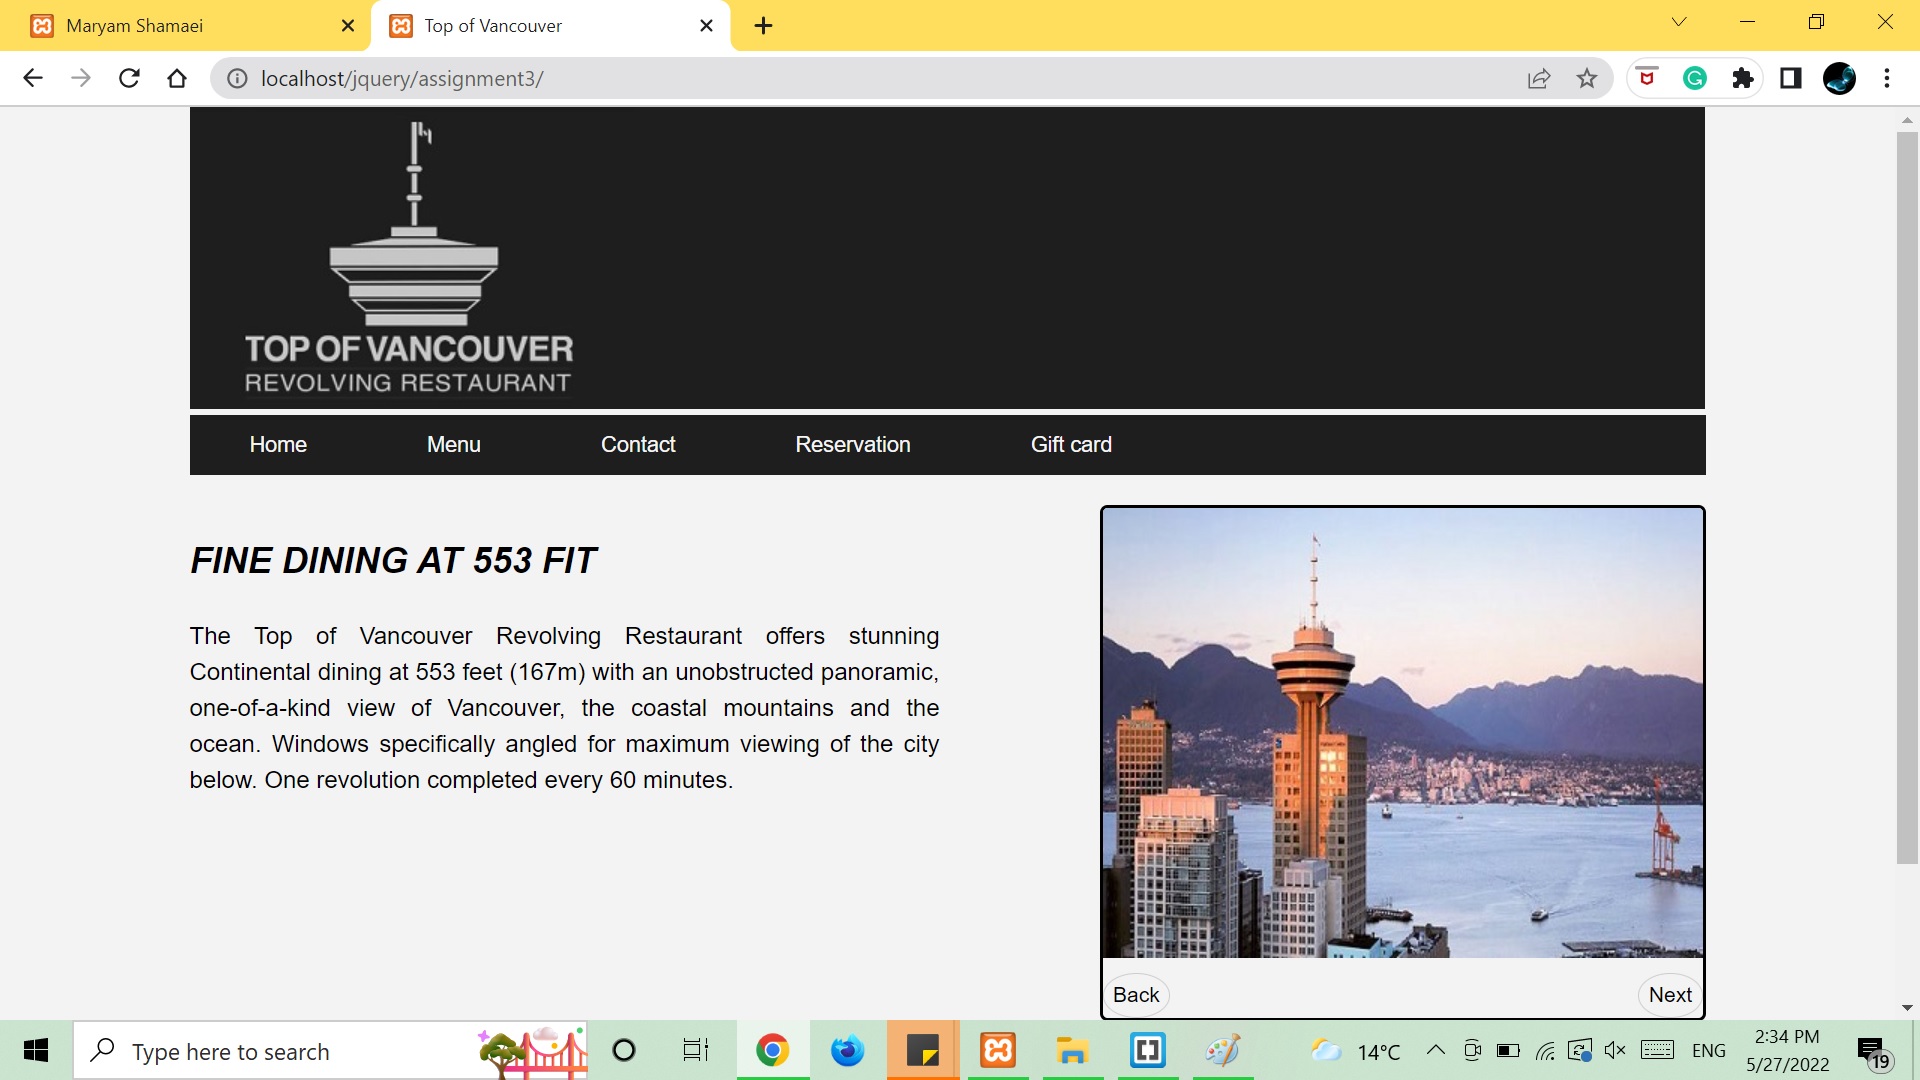The height and width of the screenshot is (1080, 1920).
Task: Open the Menu nav link
Action: pos(454,445)
